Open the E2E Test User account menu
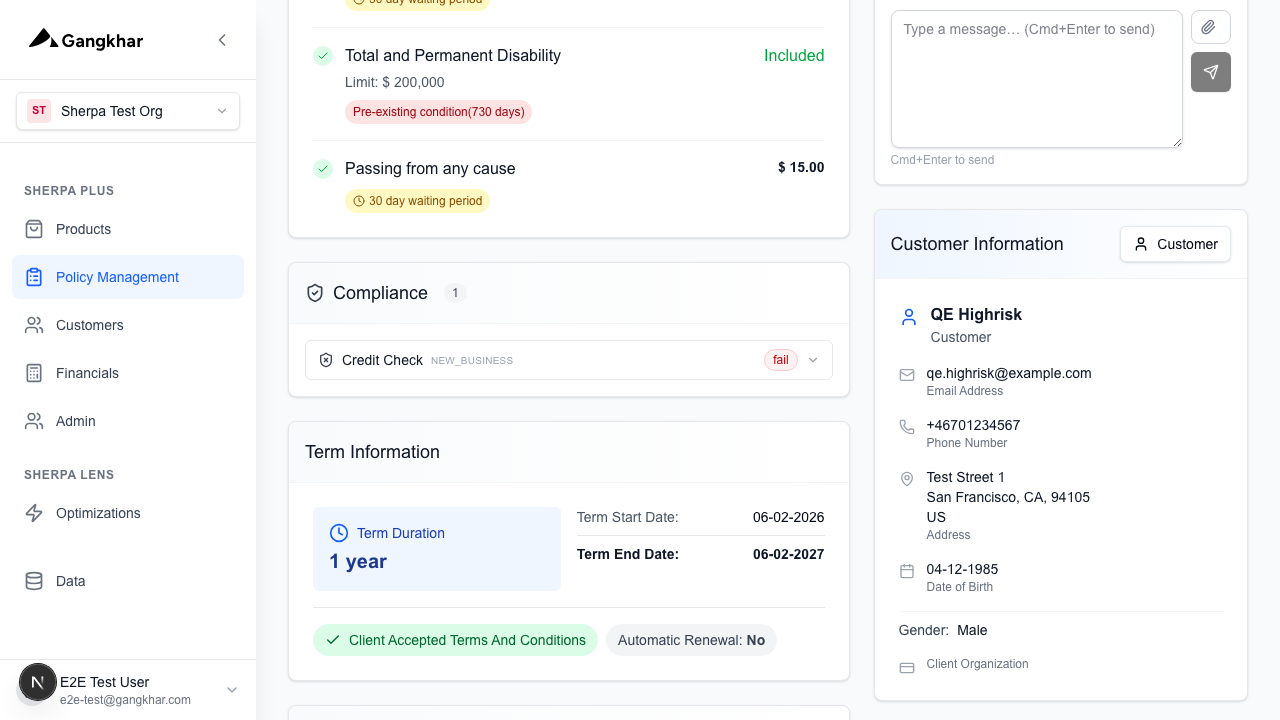1280x720 pixels. tap(128, 690)
